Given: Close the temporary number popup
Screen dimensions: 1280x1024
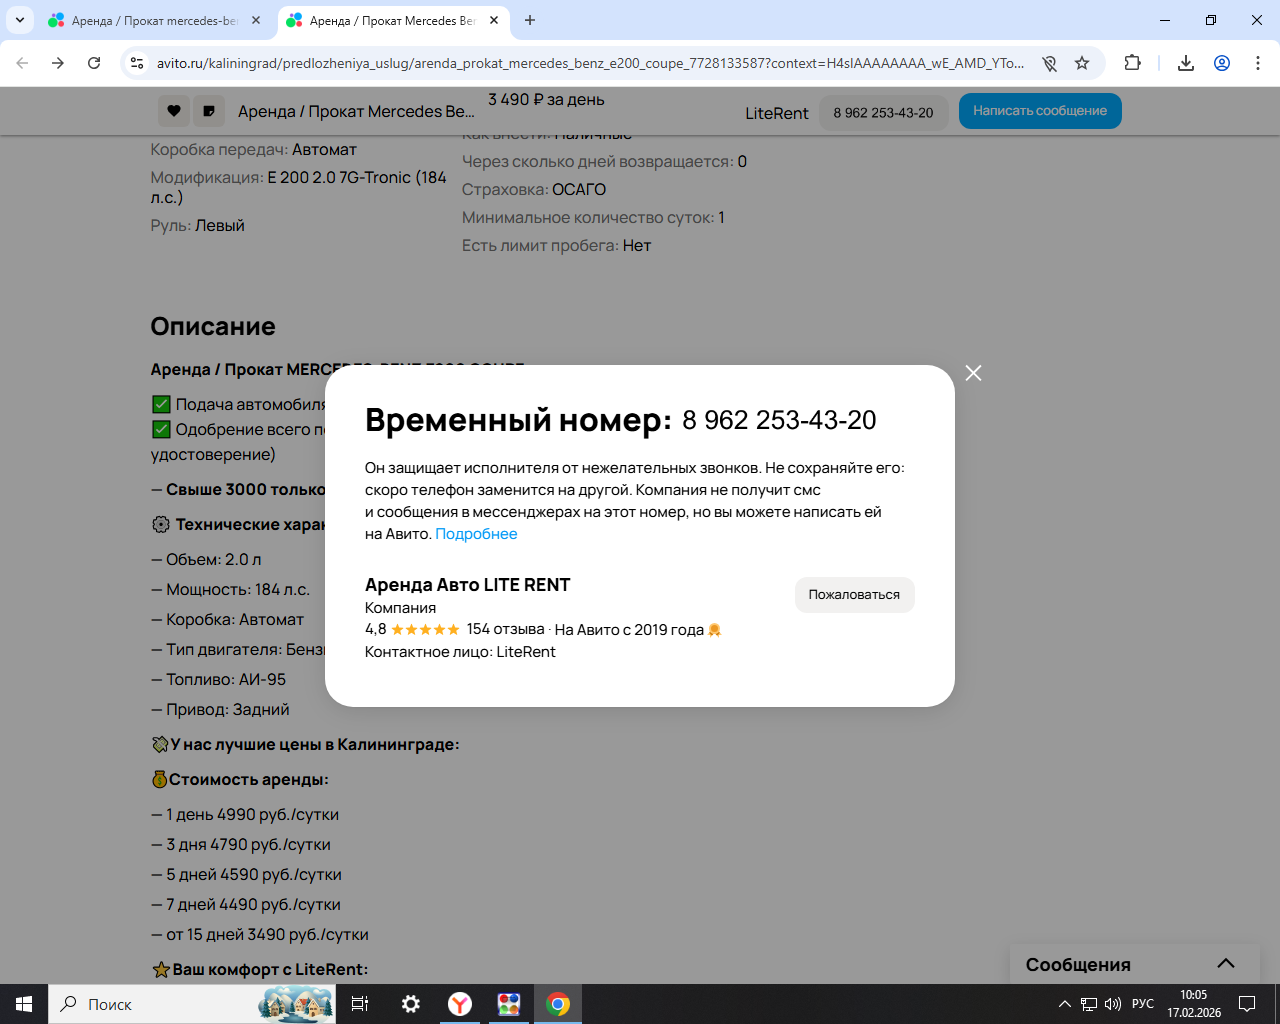Looking at the screenshot, I should point(973,373).
